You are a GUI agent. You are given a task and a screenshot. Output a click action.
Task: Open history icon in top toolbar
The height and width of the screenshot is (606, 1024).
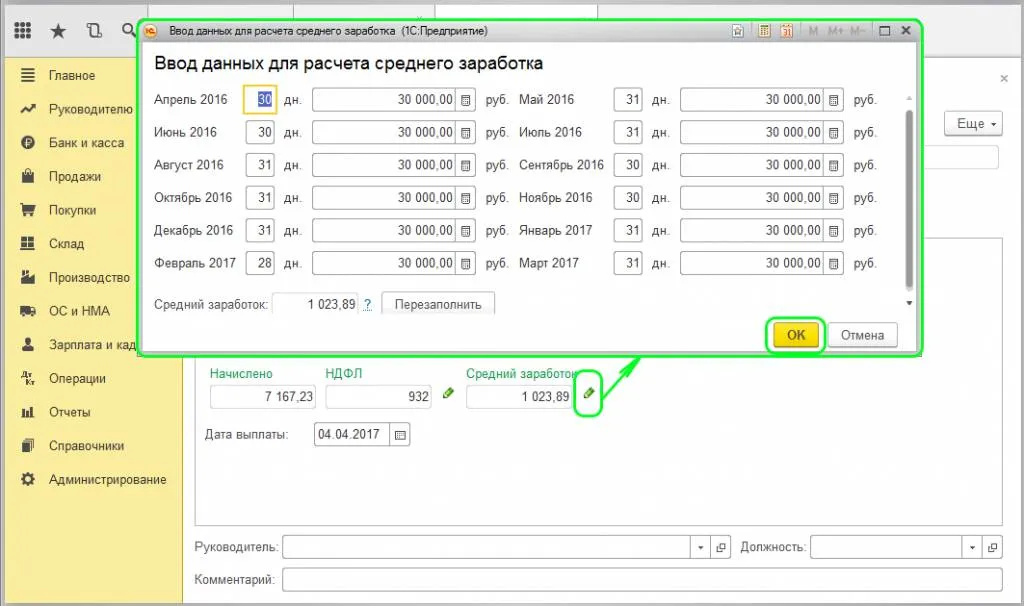tap(94, 30)
